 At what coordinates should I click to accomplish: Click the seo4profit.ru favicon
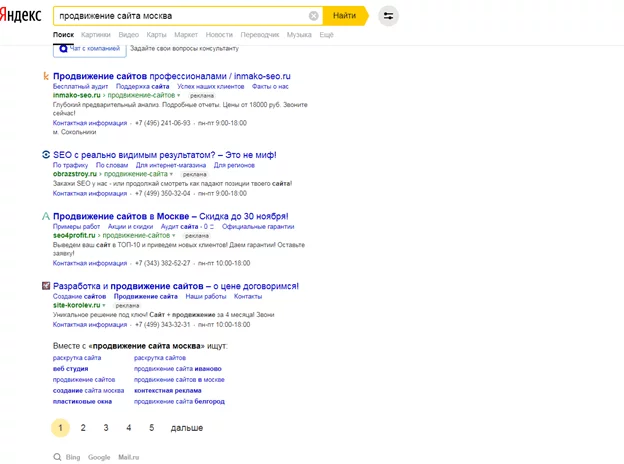click(x=46, y=216)
